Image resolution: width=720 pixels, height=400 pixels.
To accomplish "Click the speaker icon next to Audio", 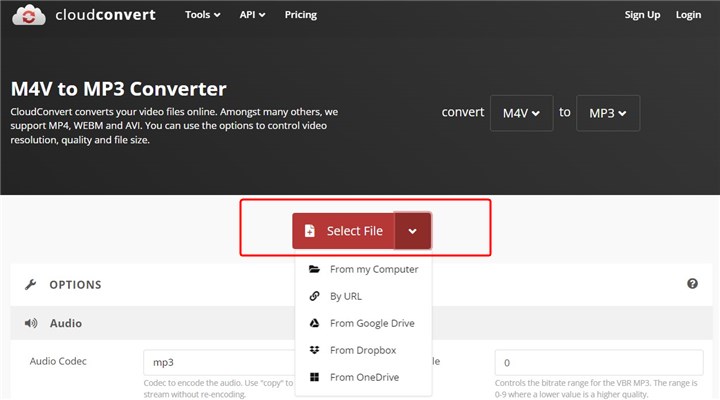I will coord(31,324).
